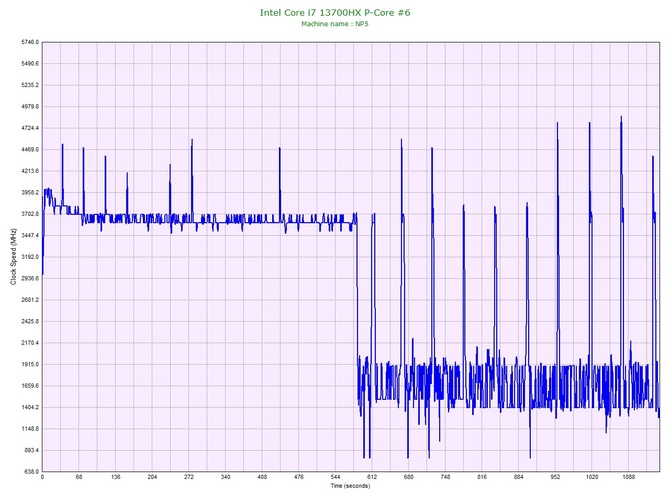Click the x-axis tick label 1088
Screen dimensions: 670x503
click(629, 477)
